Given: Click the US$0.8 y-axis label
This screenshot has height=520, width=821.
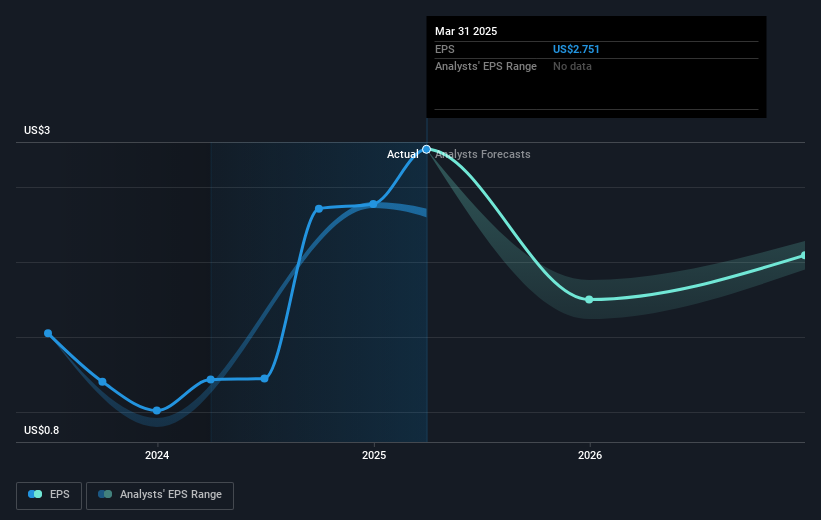Looking at the screenshot, I should pyautogui.click(x=41, y=430).
